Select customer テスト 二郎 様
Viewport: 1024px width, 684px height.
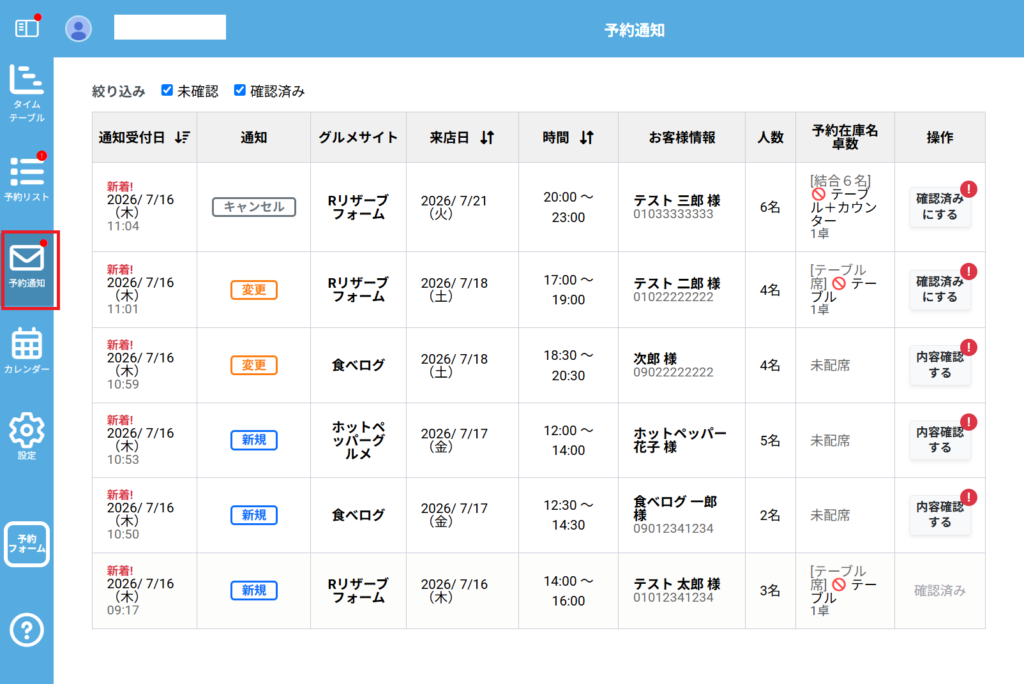pos(677,284)
